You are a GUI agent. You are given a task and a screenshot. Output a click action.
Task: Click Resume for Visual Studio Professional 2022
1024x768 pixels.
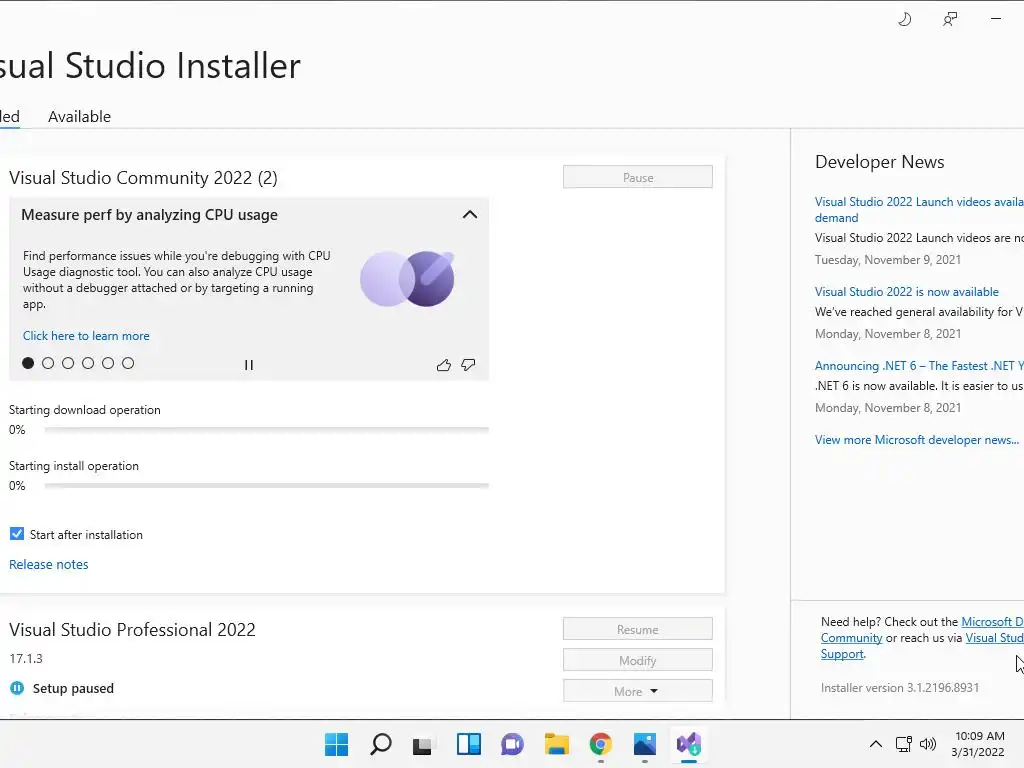[x=637, y=629]
